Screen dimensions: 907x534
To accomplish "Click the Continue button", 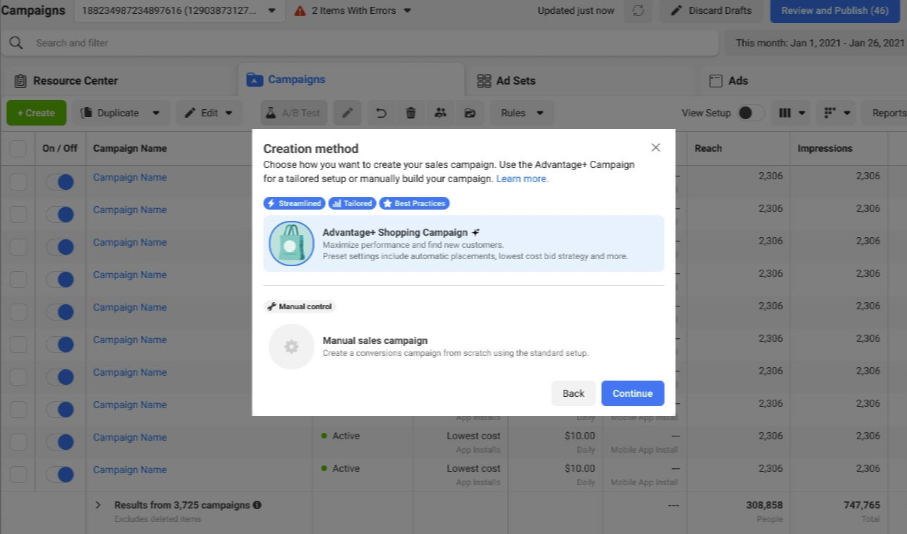I will click(x=632, y=393).
